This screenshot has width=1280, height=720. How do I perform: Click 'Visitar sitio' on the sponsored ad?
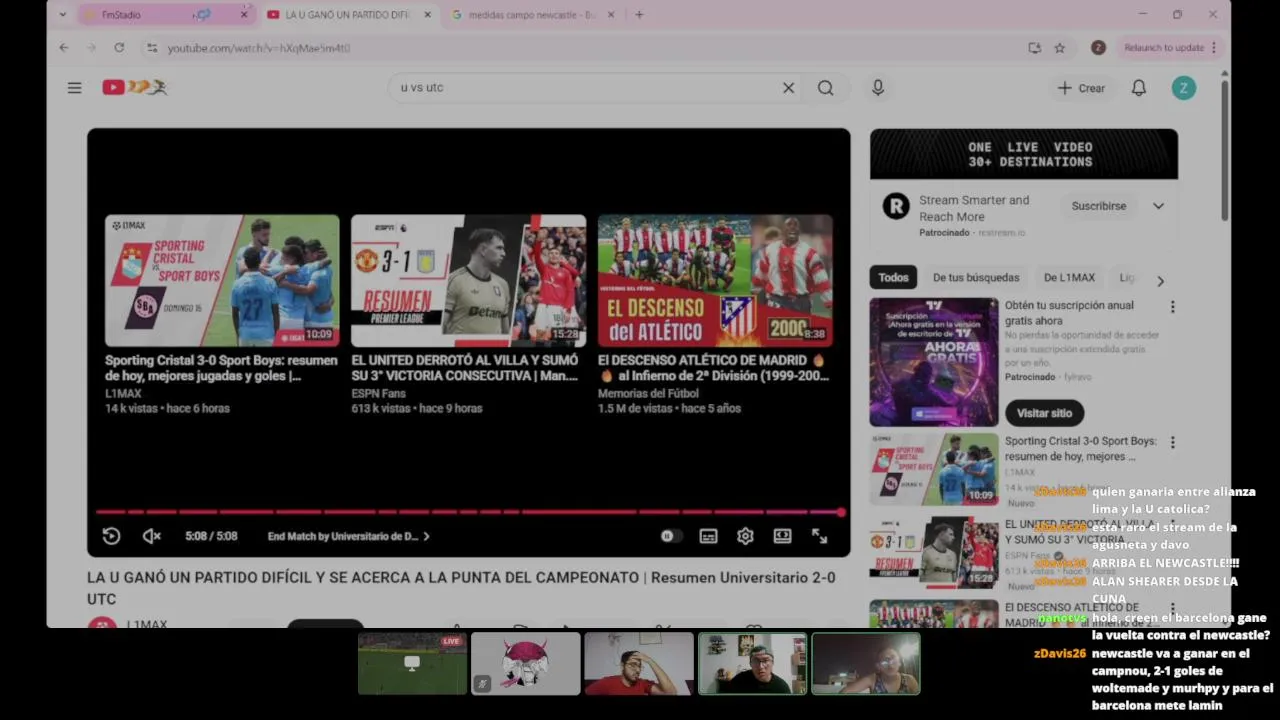click(1044, 413)
